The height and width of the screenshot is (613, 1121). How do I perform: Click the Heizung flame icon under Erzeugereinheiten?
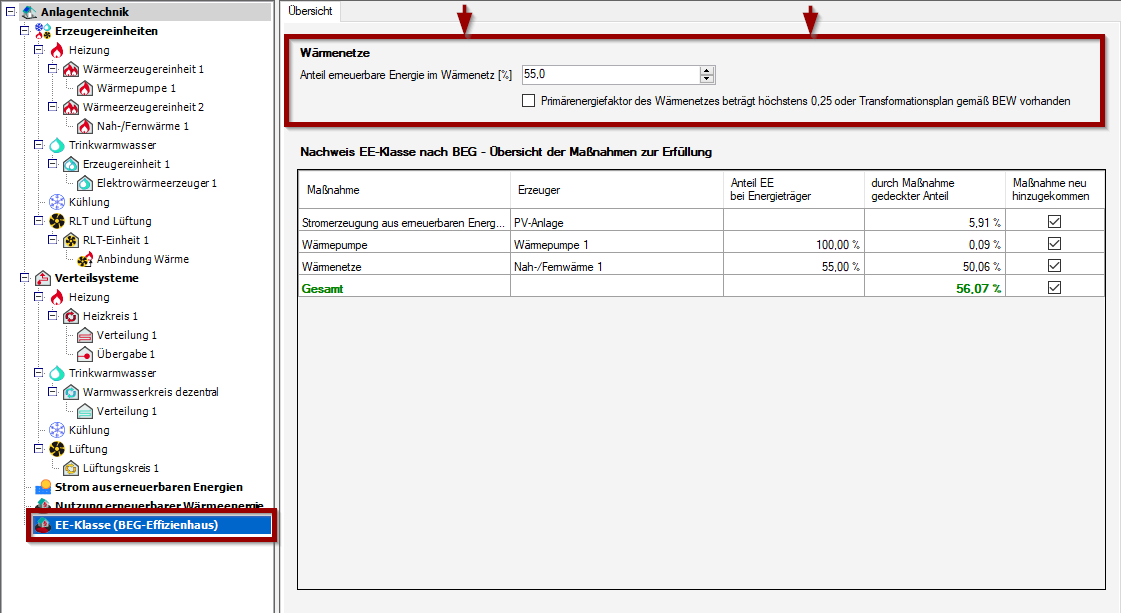tap(57, 50)
